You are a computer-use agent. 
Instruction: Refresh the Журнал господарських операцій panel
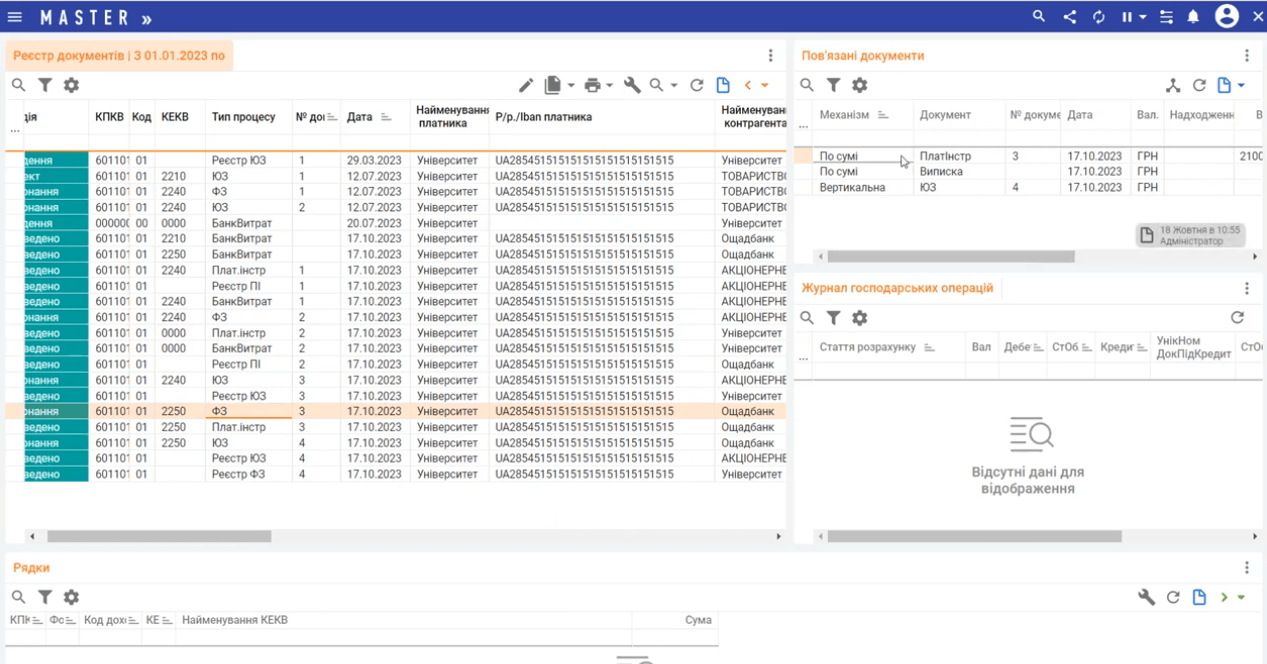click(1237, 318)
